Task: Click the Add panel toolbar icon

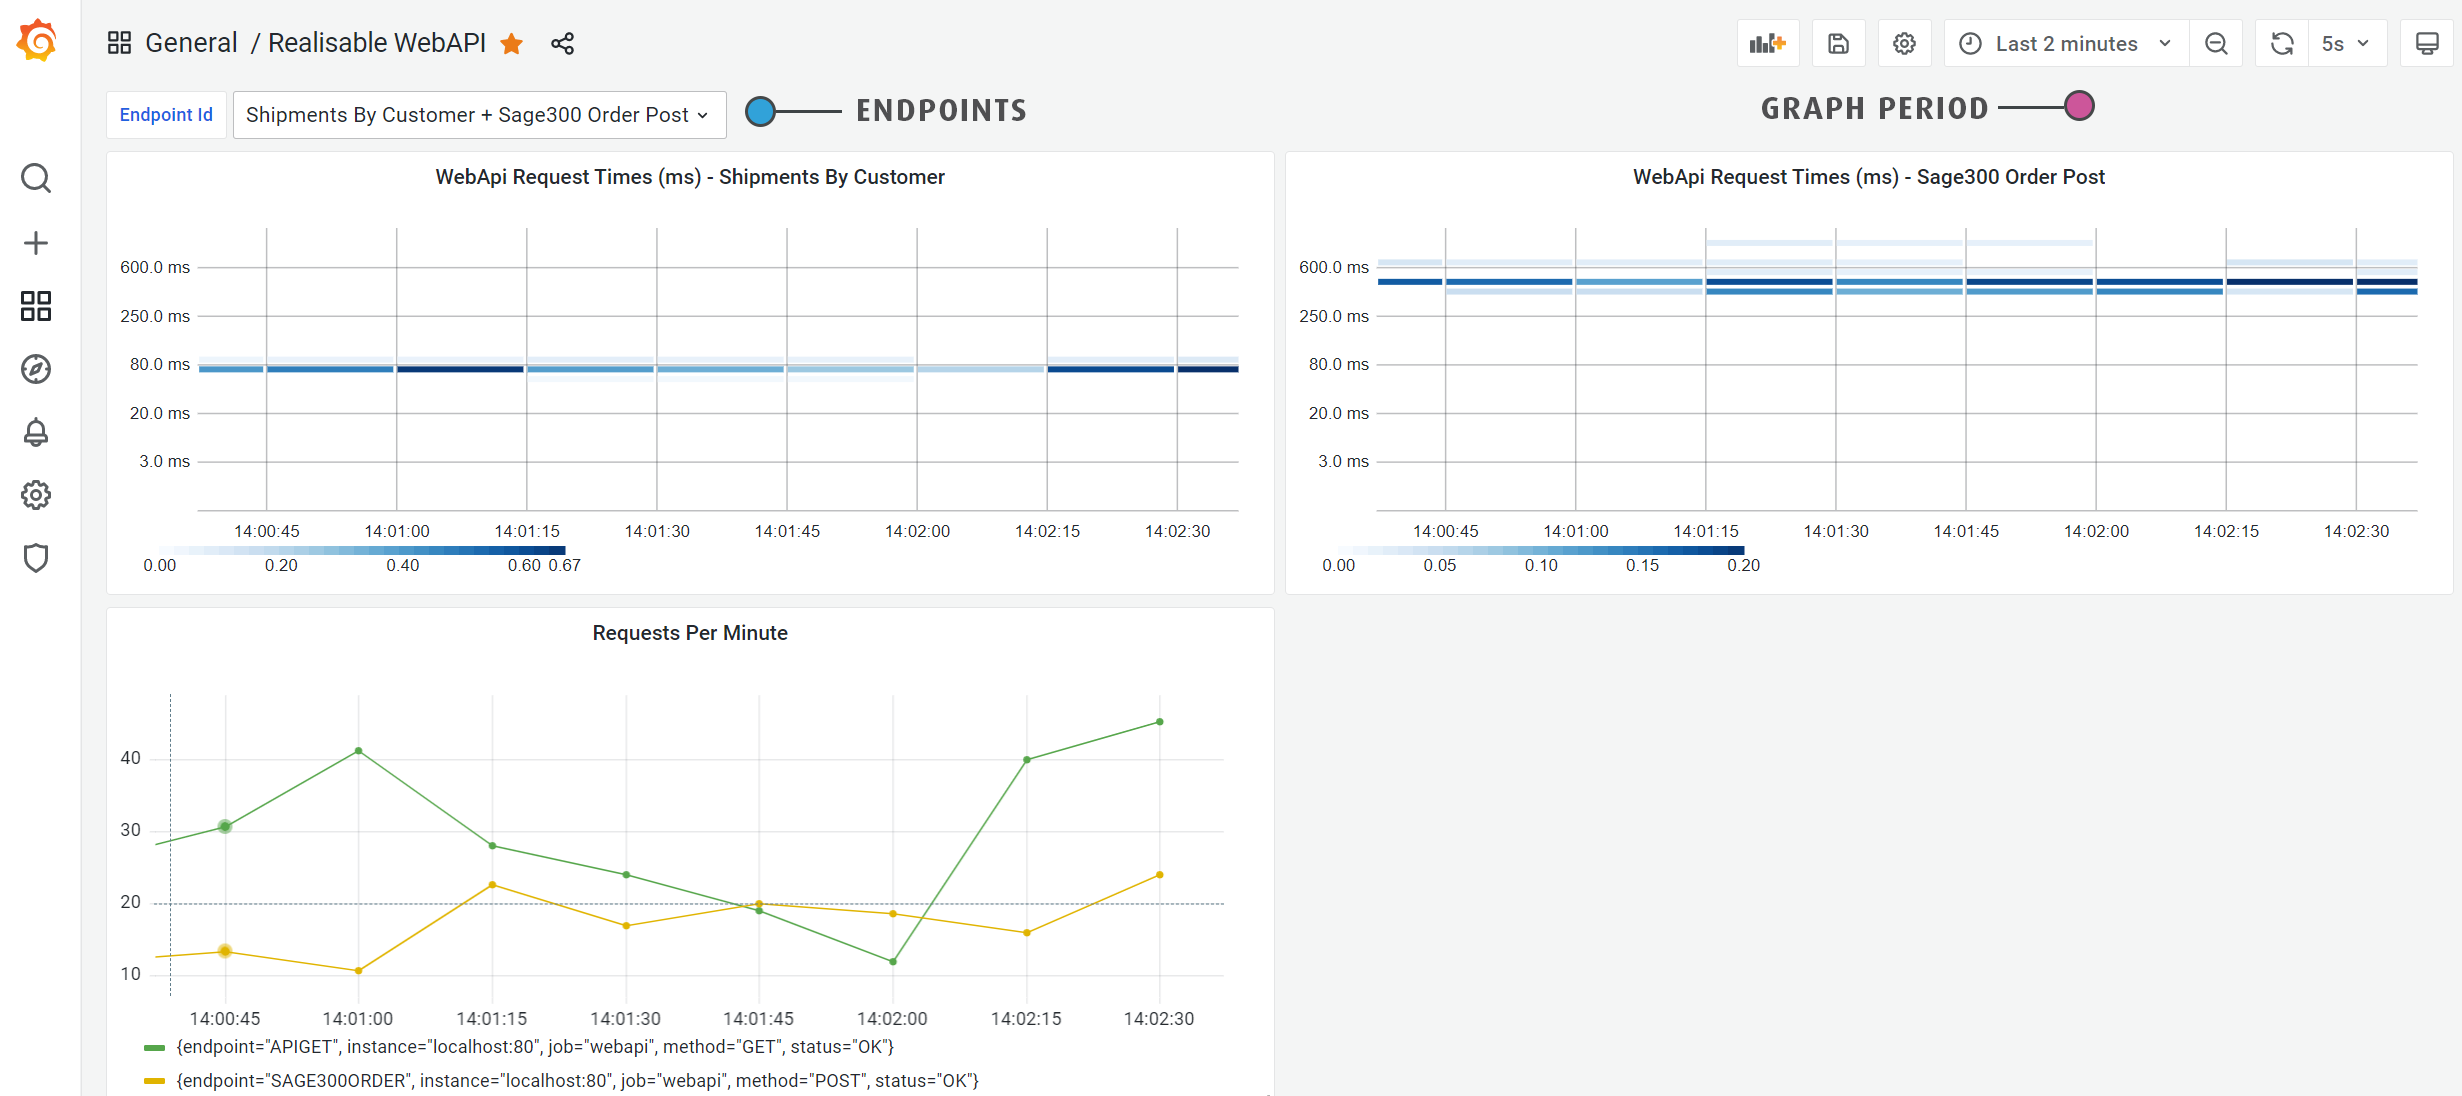Action: pos(1767,44)
